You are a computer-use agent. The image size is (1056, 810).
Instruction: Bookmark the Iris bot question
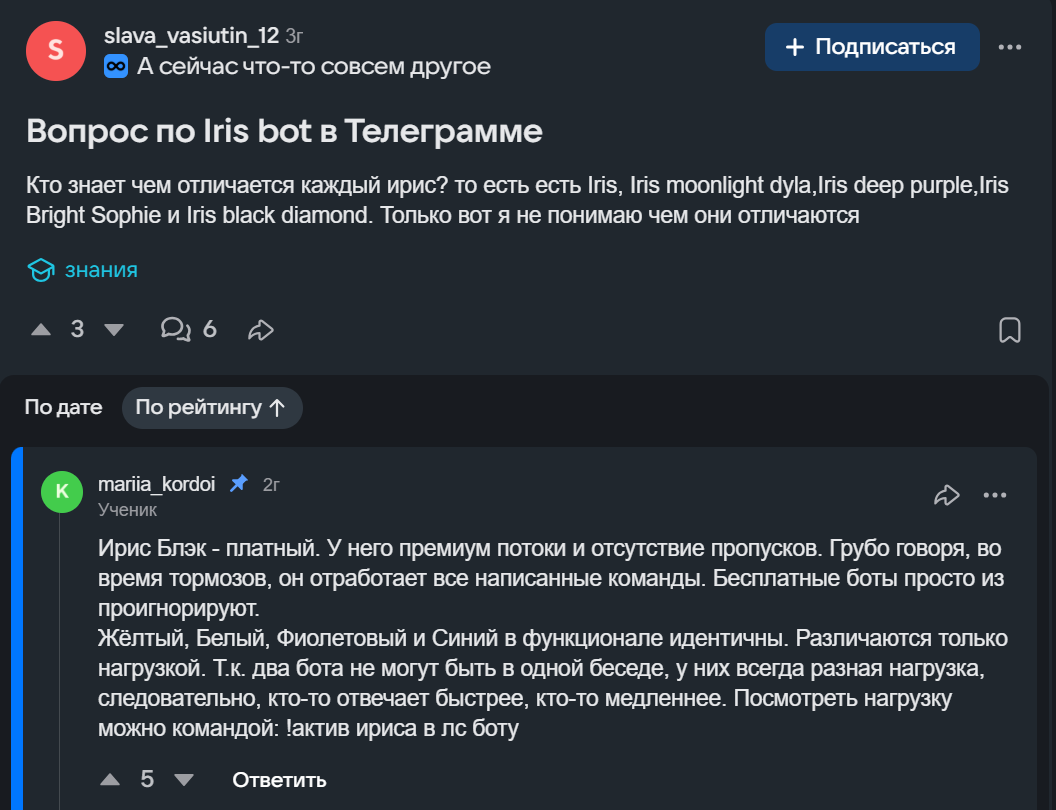(x=1010, y=330)
